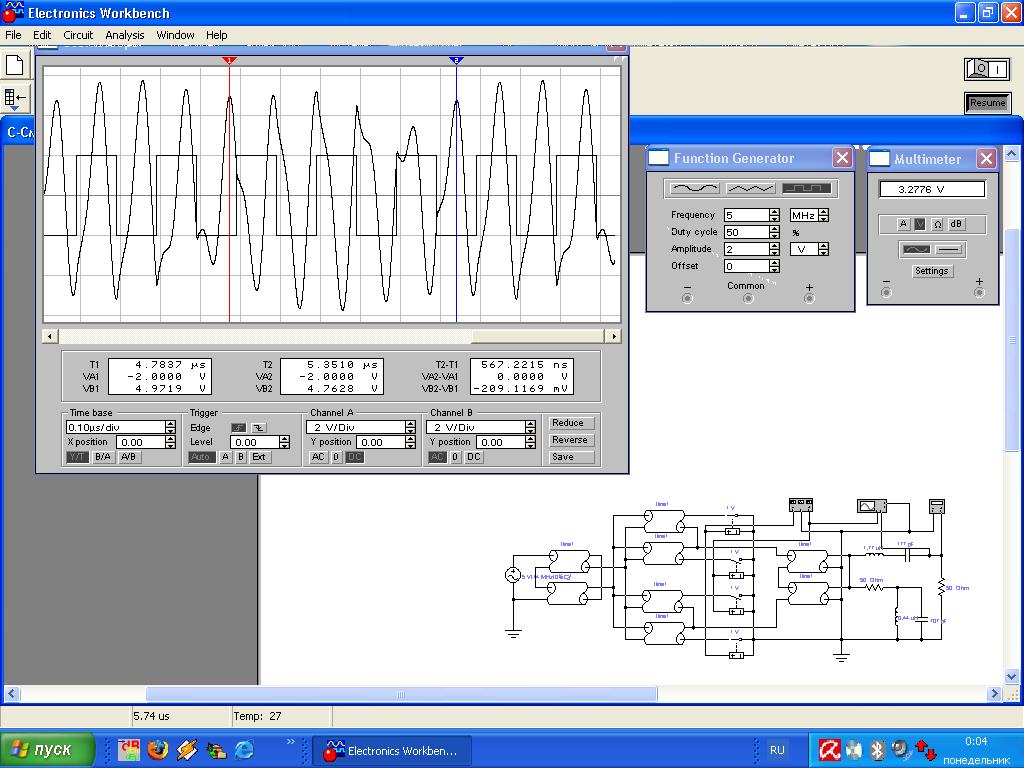Screen dimensions: 1024x768
Task: Click the blue cursor 2 marker
Action: [x=456, y=60]
